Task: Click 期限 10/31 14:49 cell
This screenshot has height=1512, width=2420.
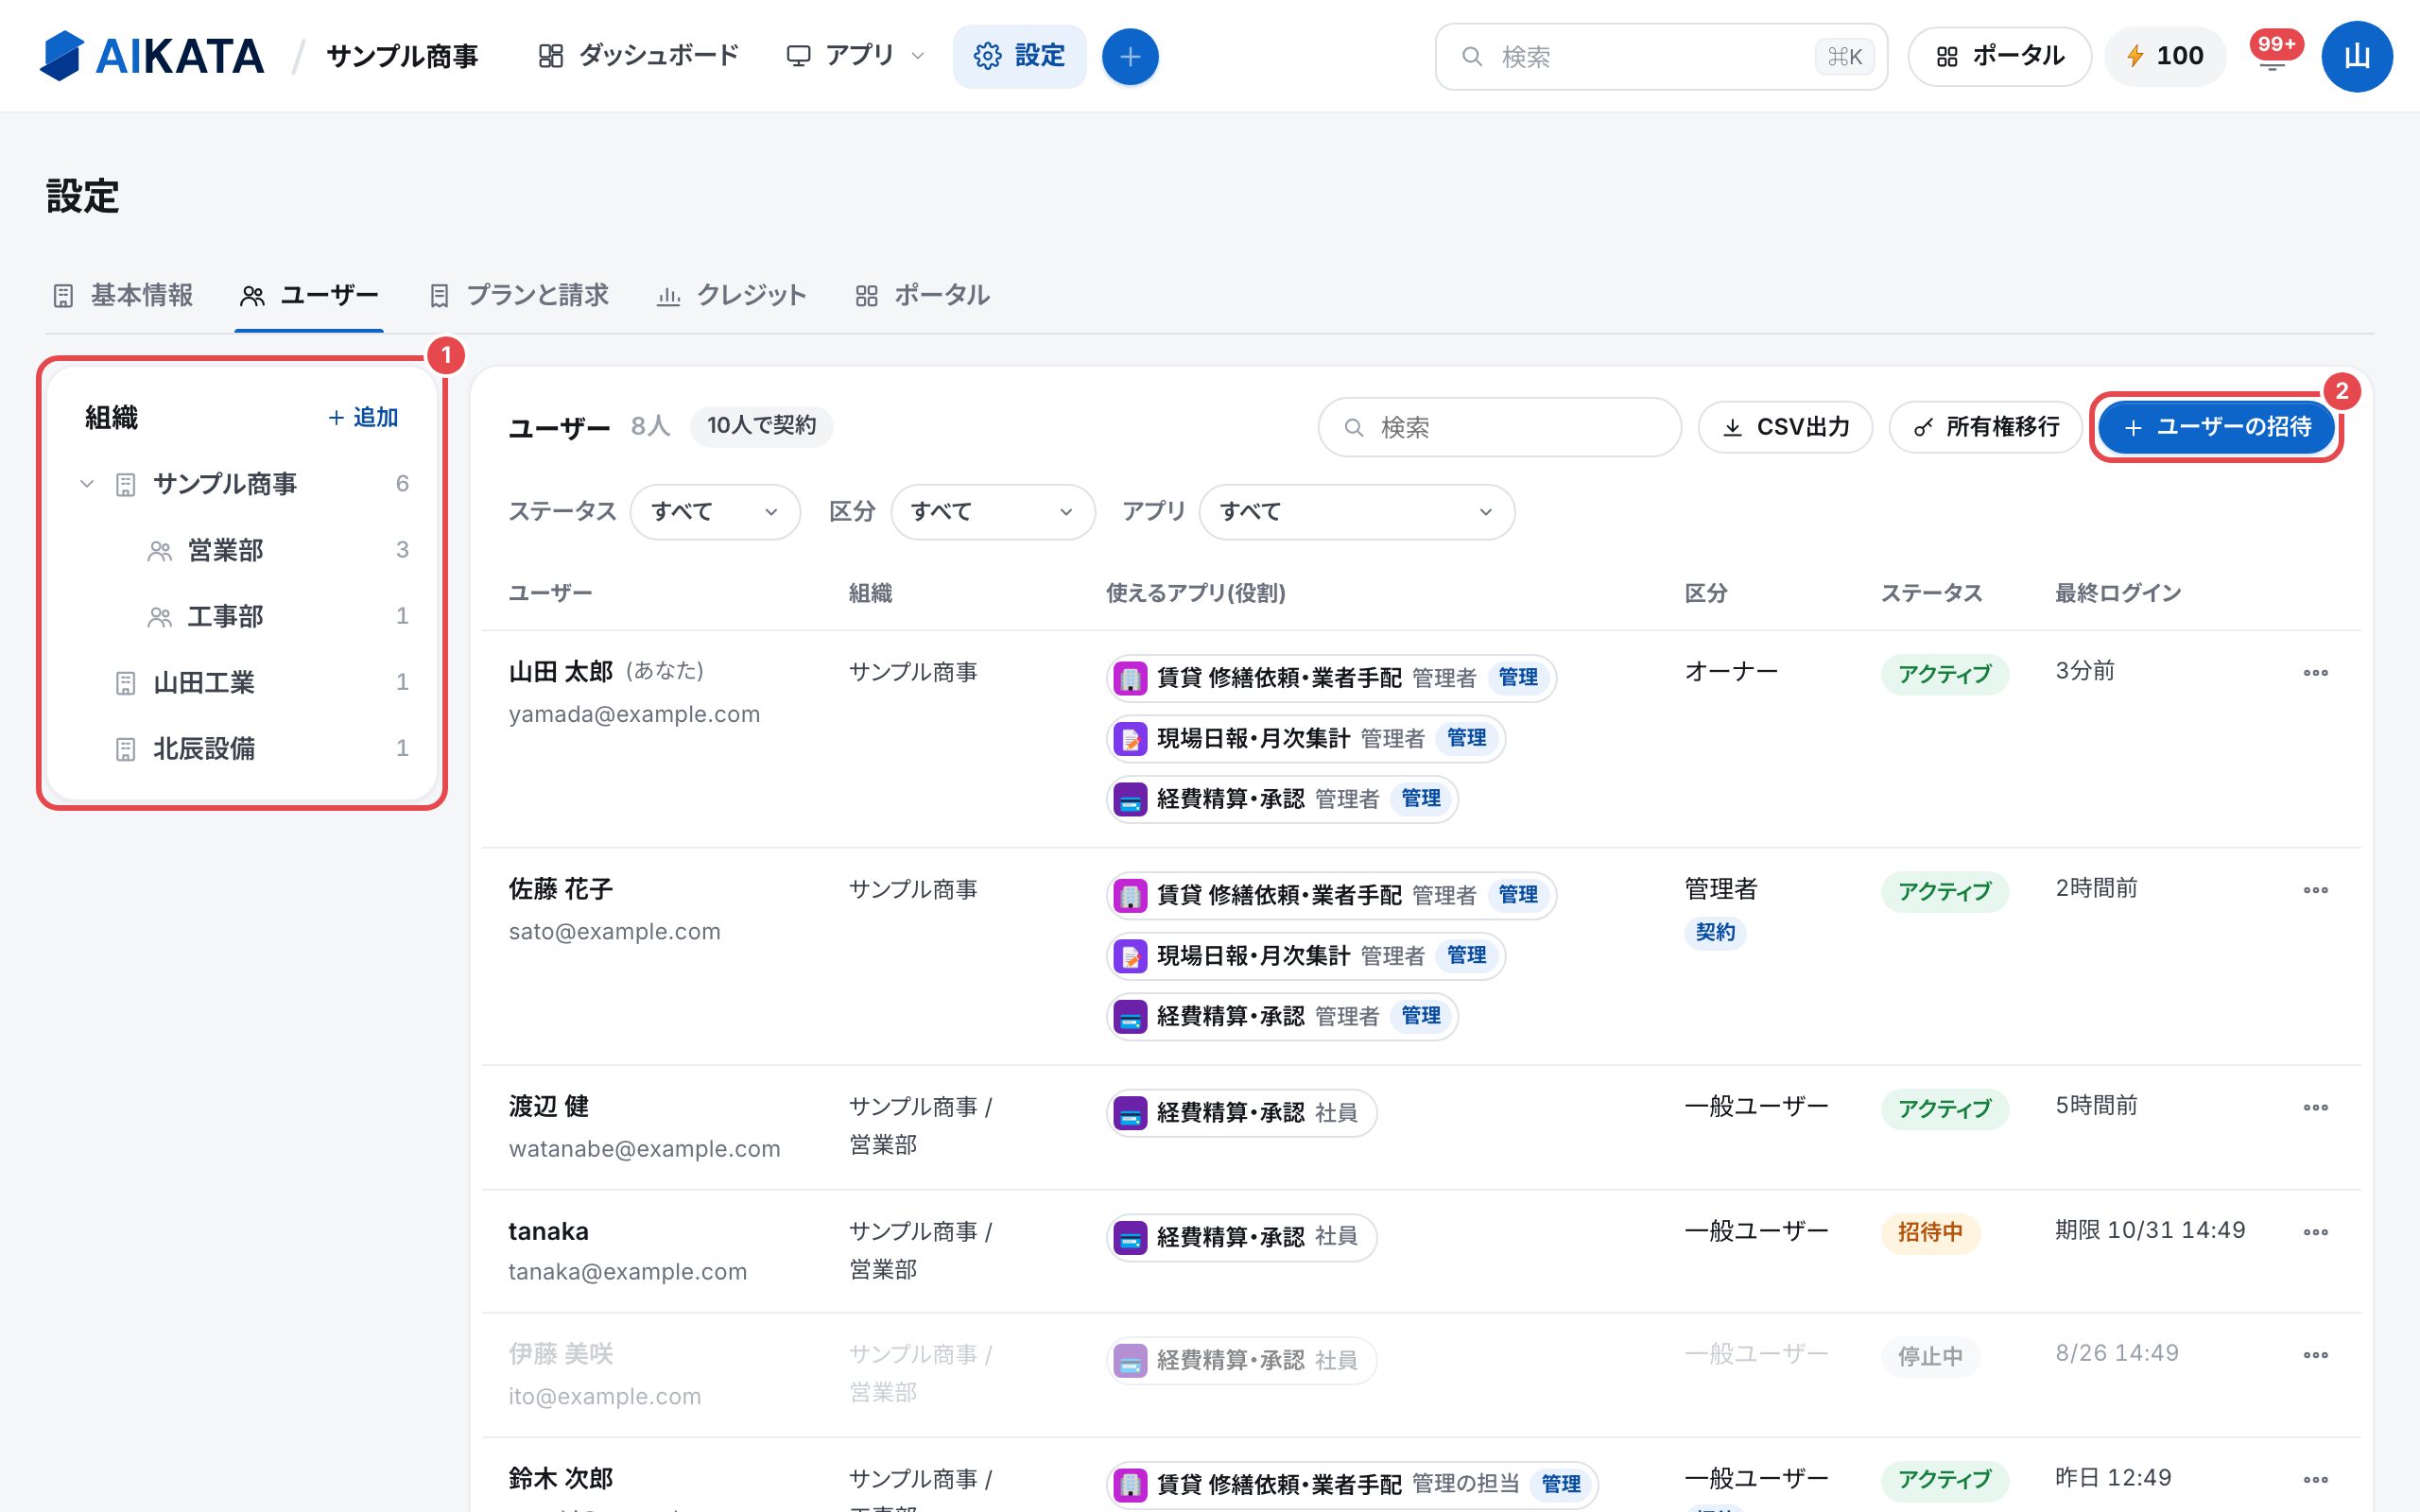Action: [2150, 1230]
